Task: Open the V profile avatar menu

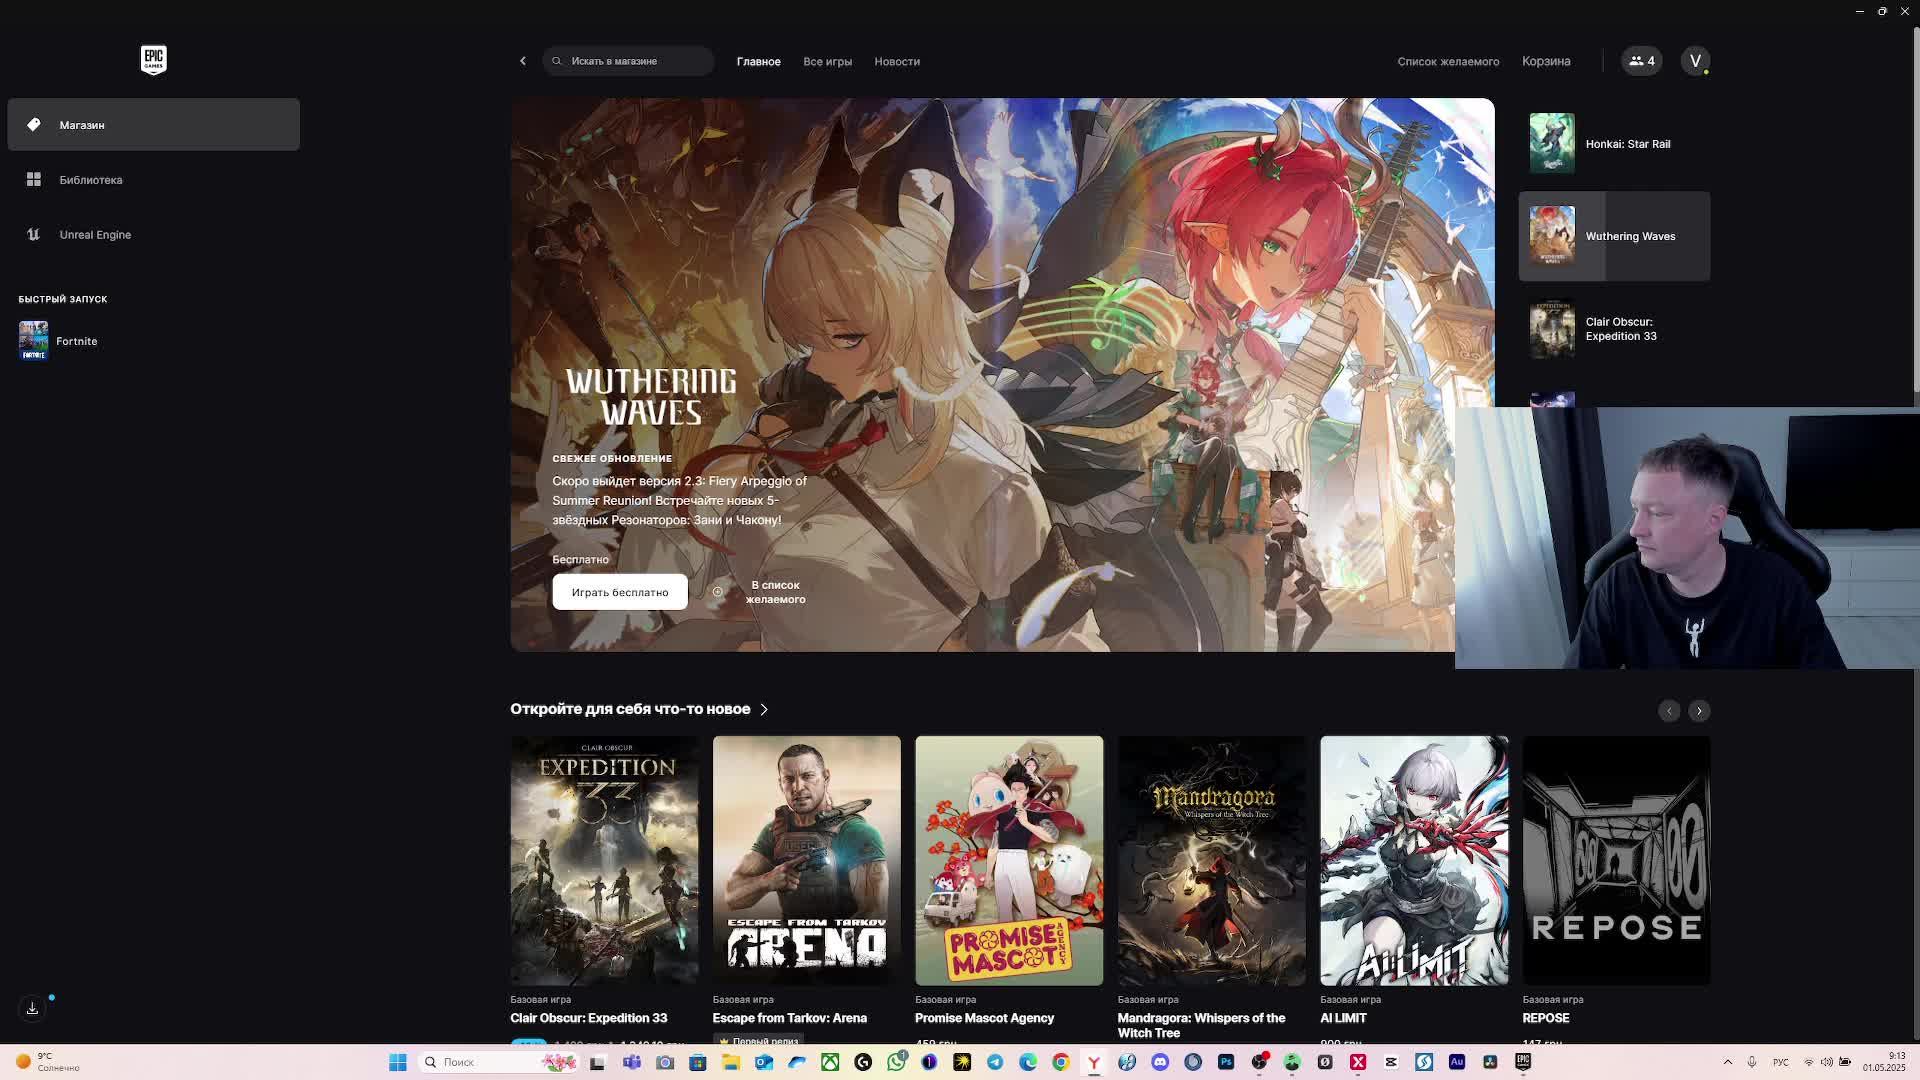Action: coord(1695,61)
